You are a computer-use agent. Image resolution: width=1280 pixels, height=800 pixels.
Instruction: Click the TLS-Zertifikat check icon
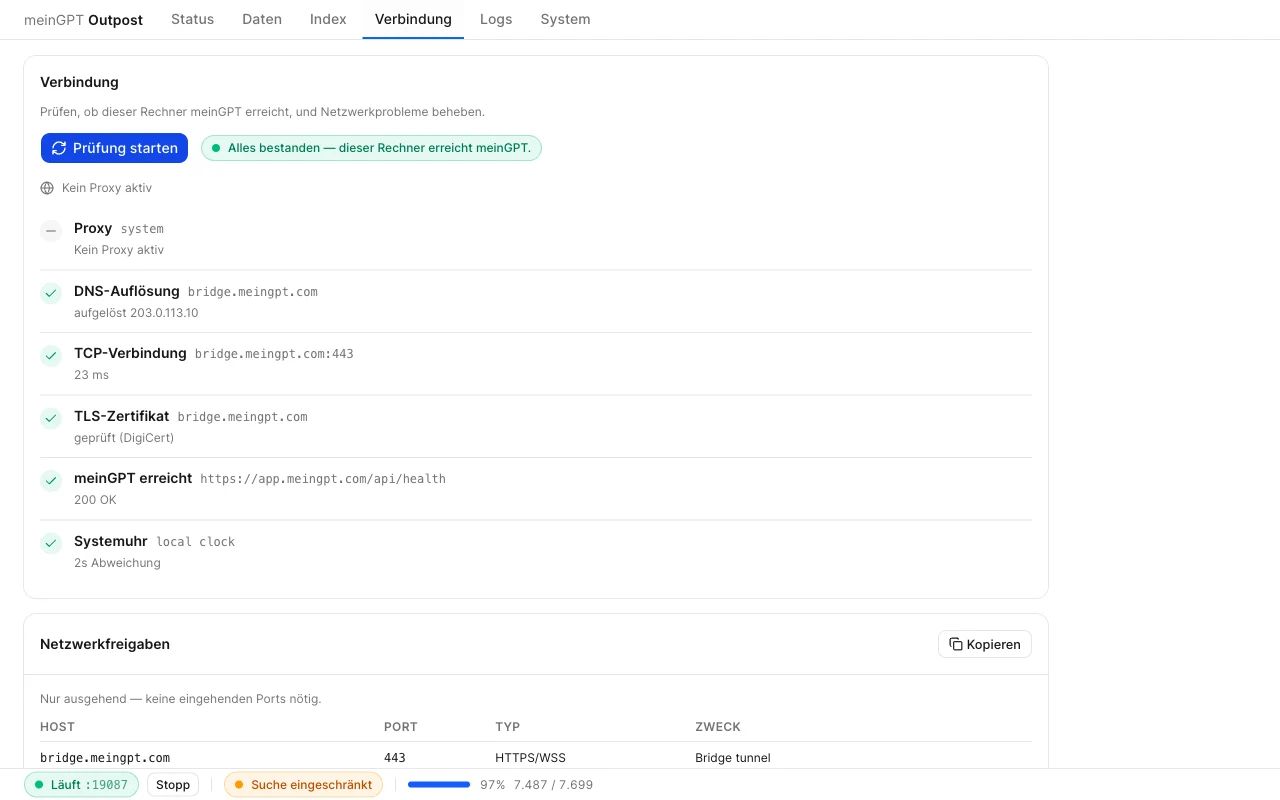coord(51,419)
